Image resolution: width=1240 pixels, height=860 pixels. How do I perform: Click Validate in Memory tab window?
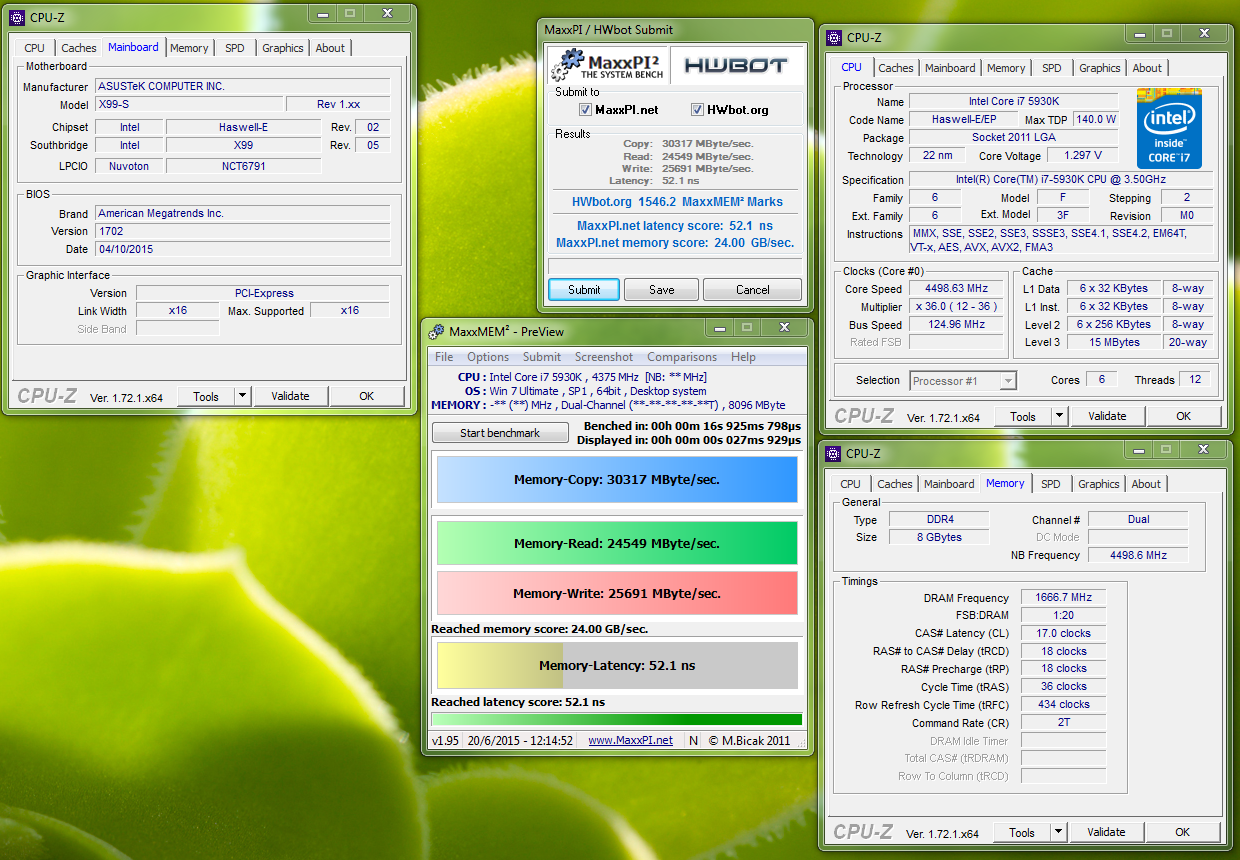[1106, 832]
